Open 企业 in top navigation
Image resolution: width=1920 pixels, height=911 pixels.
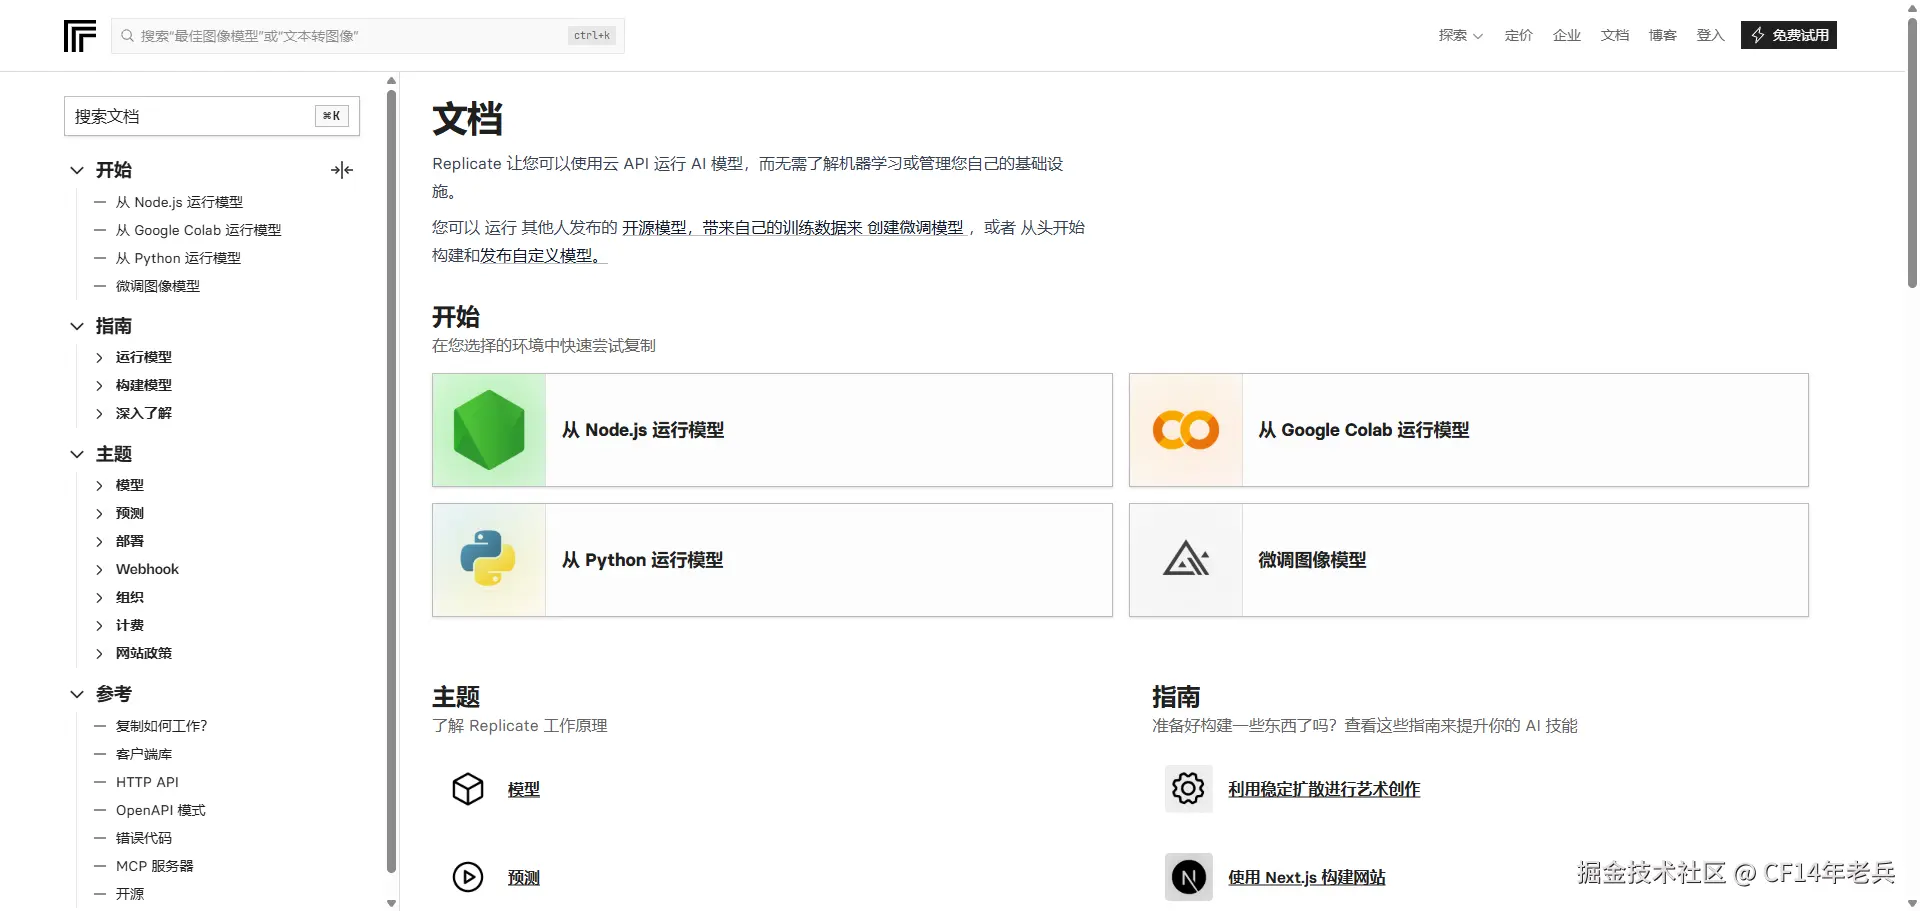click(1566, 35)
